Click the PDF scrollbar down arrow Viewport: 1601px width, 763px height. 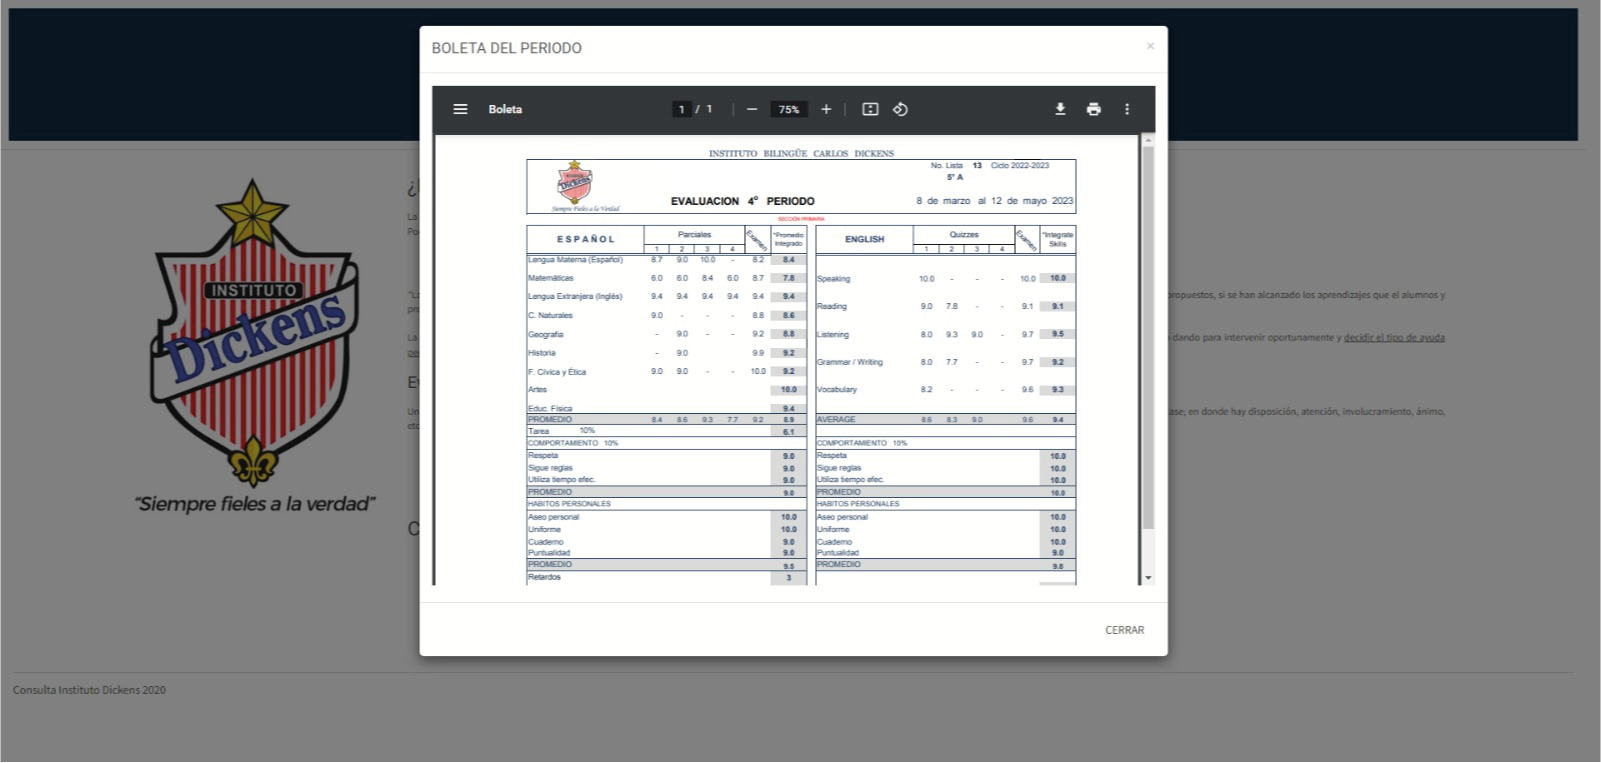click(x=1148, y=578)
